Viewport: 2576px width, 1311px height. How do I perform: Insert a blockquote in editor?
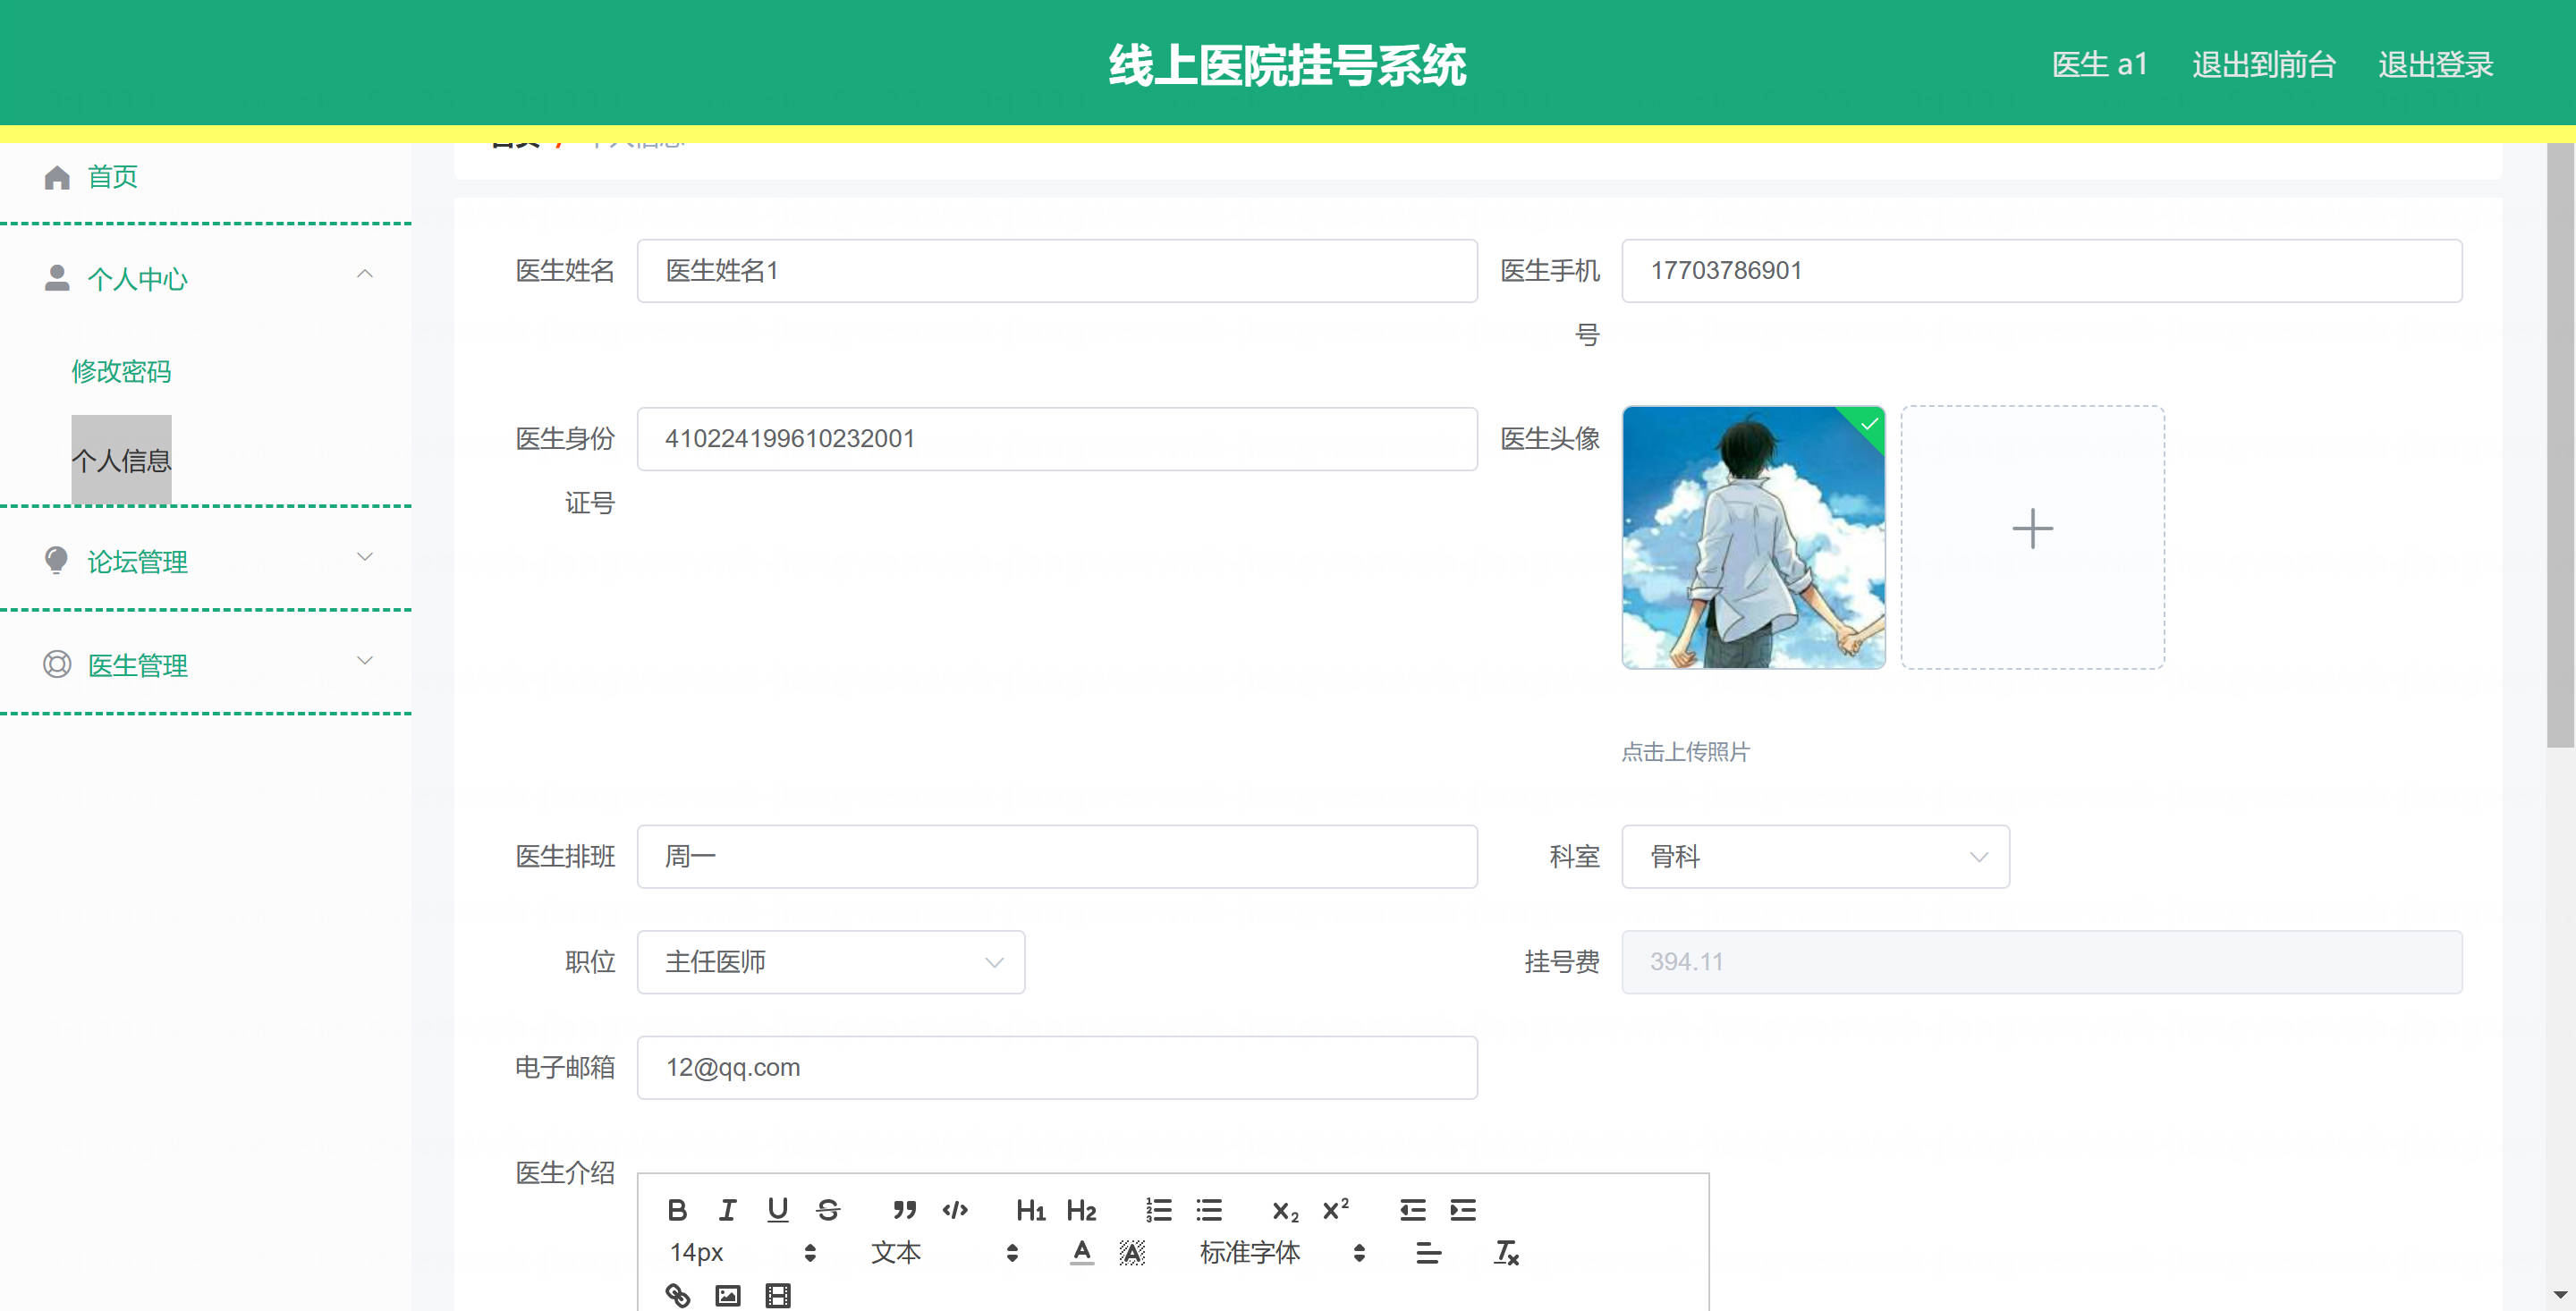pos(904,1210)
